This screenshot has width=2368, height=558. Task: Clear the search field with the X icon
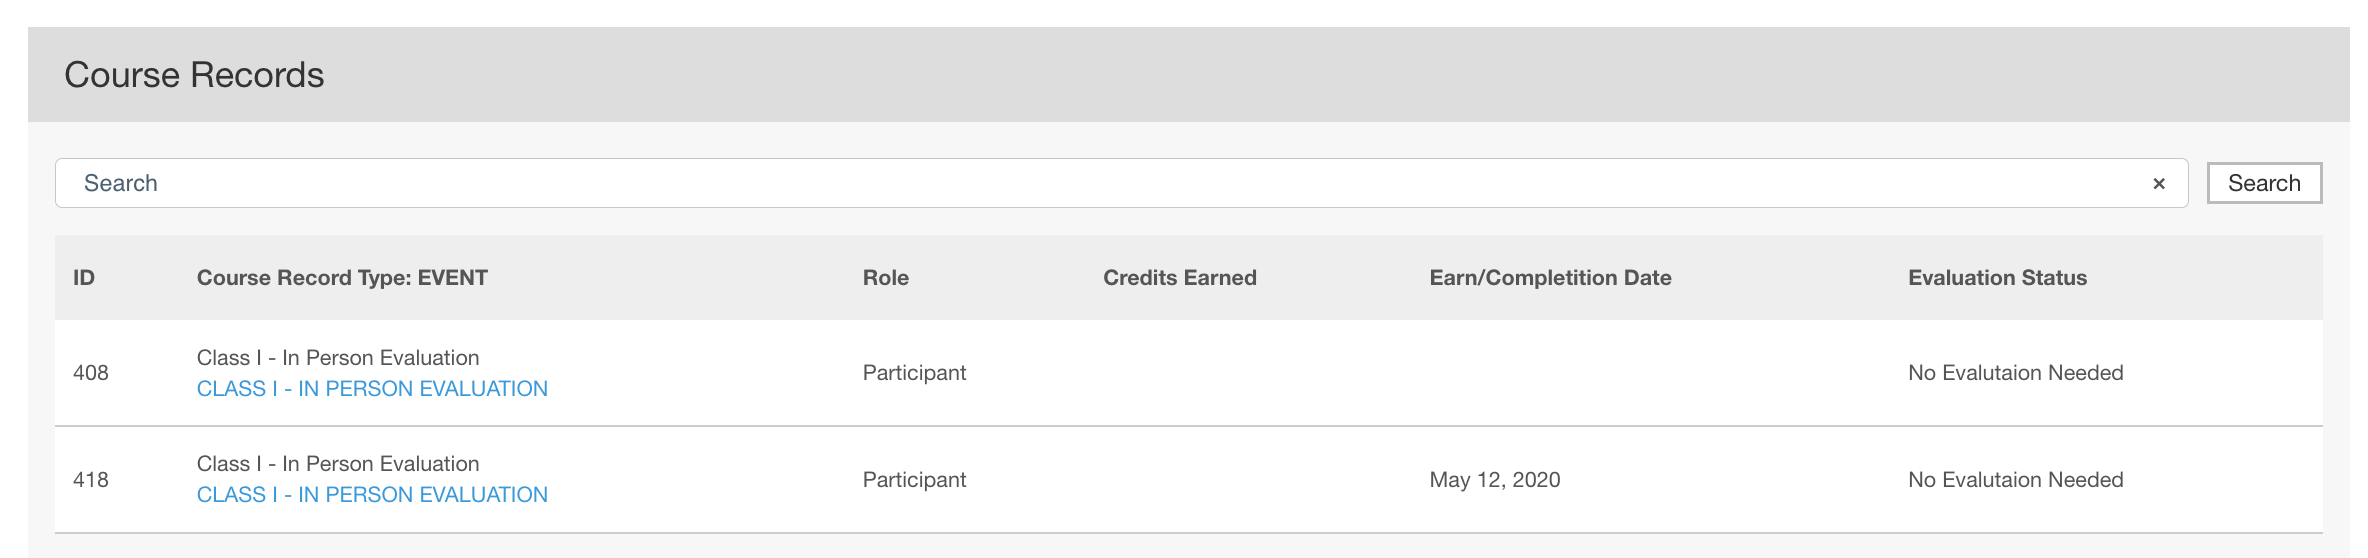2158,184
